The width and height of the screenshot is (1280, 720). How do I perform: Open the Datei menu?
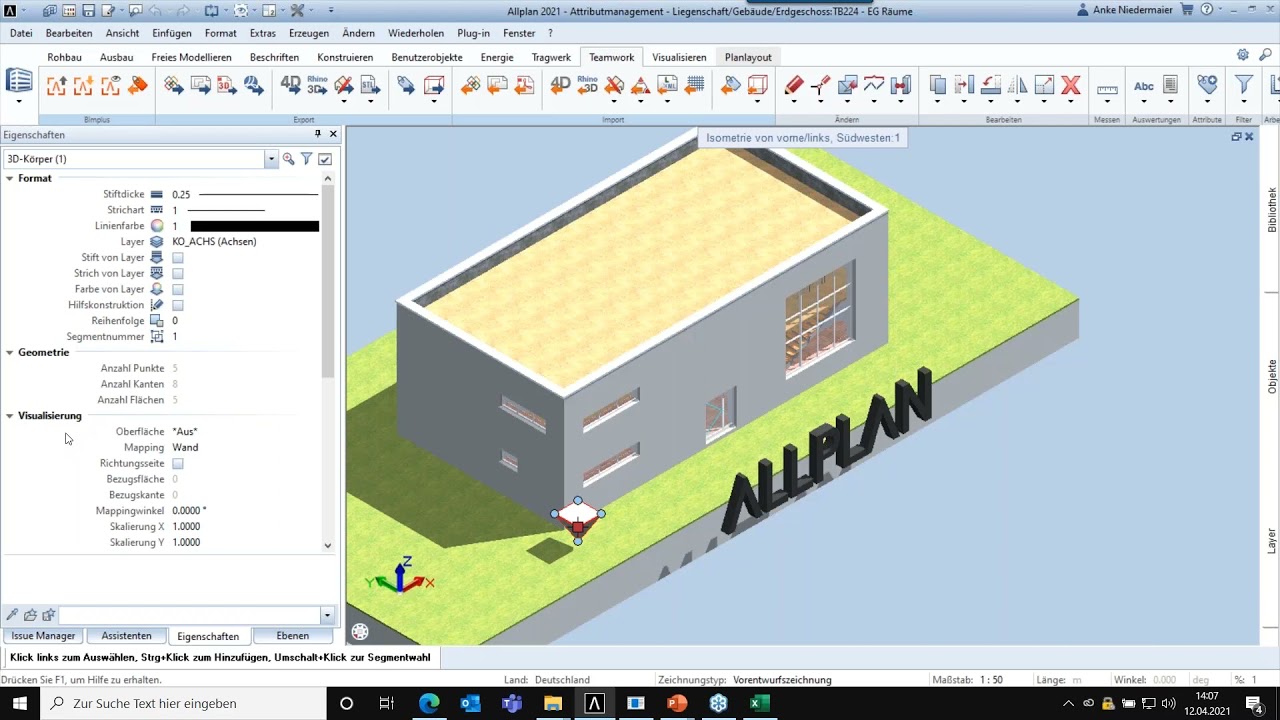tap(21, 33)
